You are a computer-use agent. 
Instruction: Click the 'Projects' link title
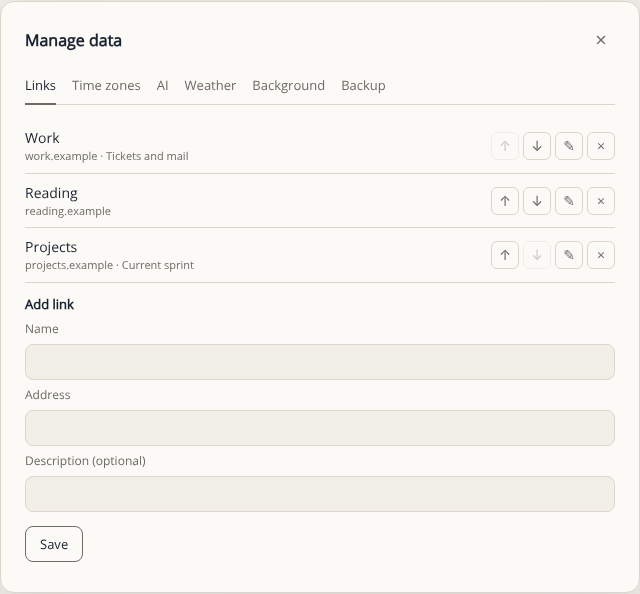pos(51,247)
